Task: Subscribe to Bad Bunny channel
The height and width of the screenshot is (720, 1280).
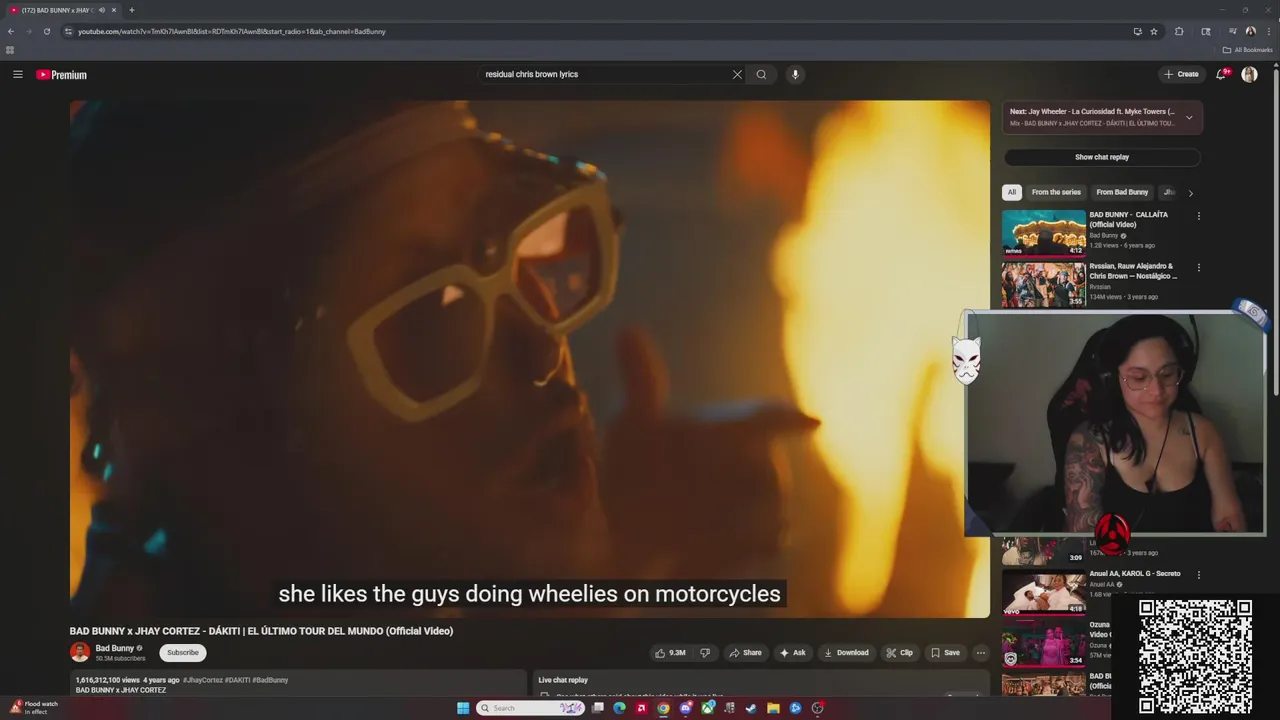Action: coord(183,653)
